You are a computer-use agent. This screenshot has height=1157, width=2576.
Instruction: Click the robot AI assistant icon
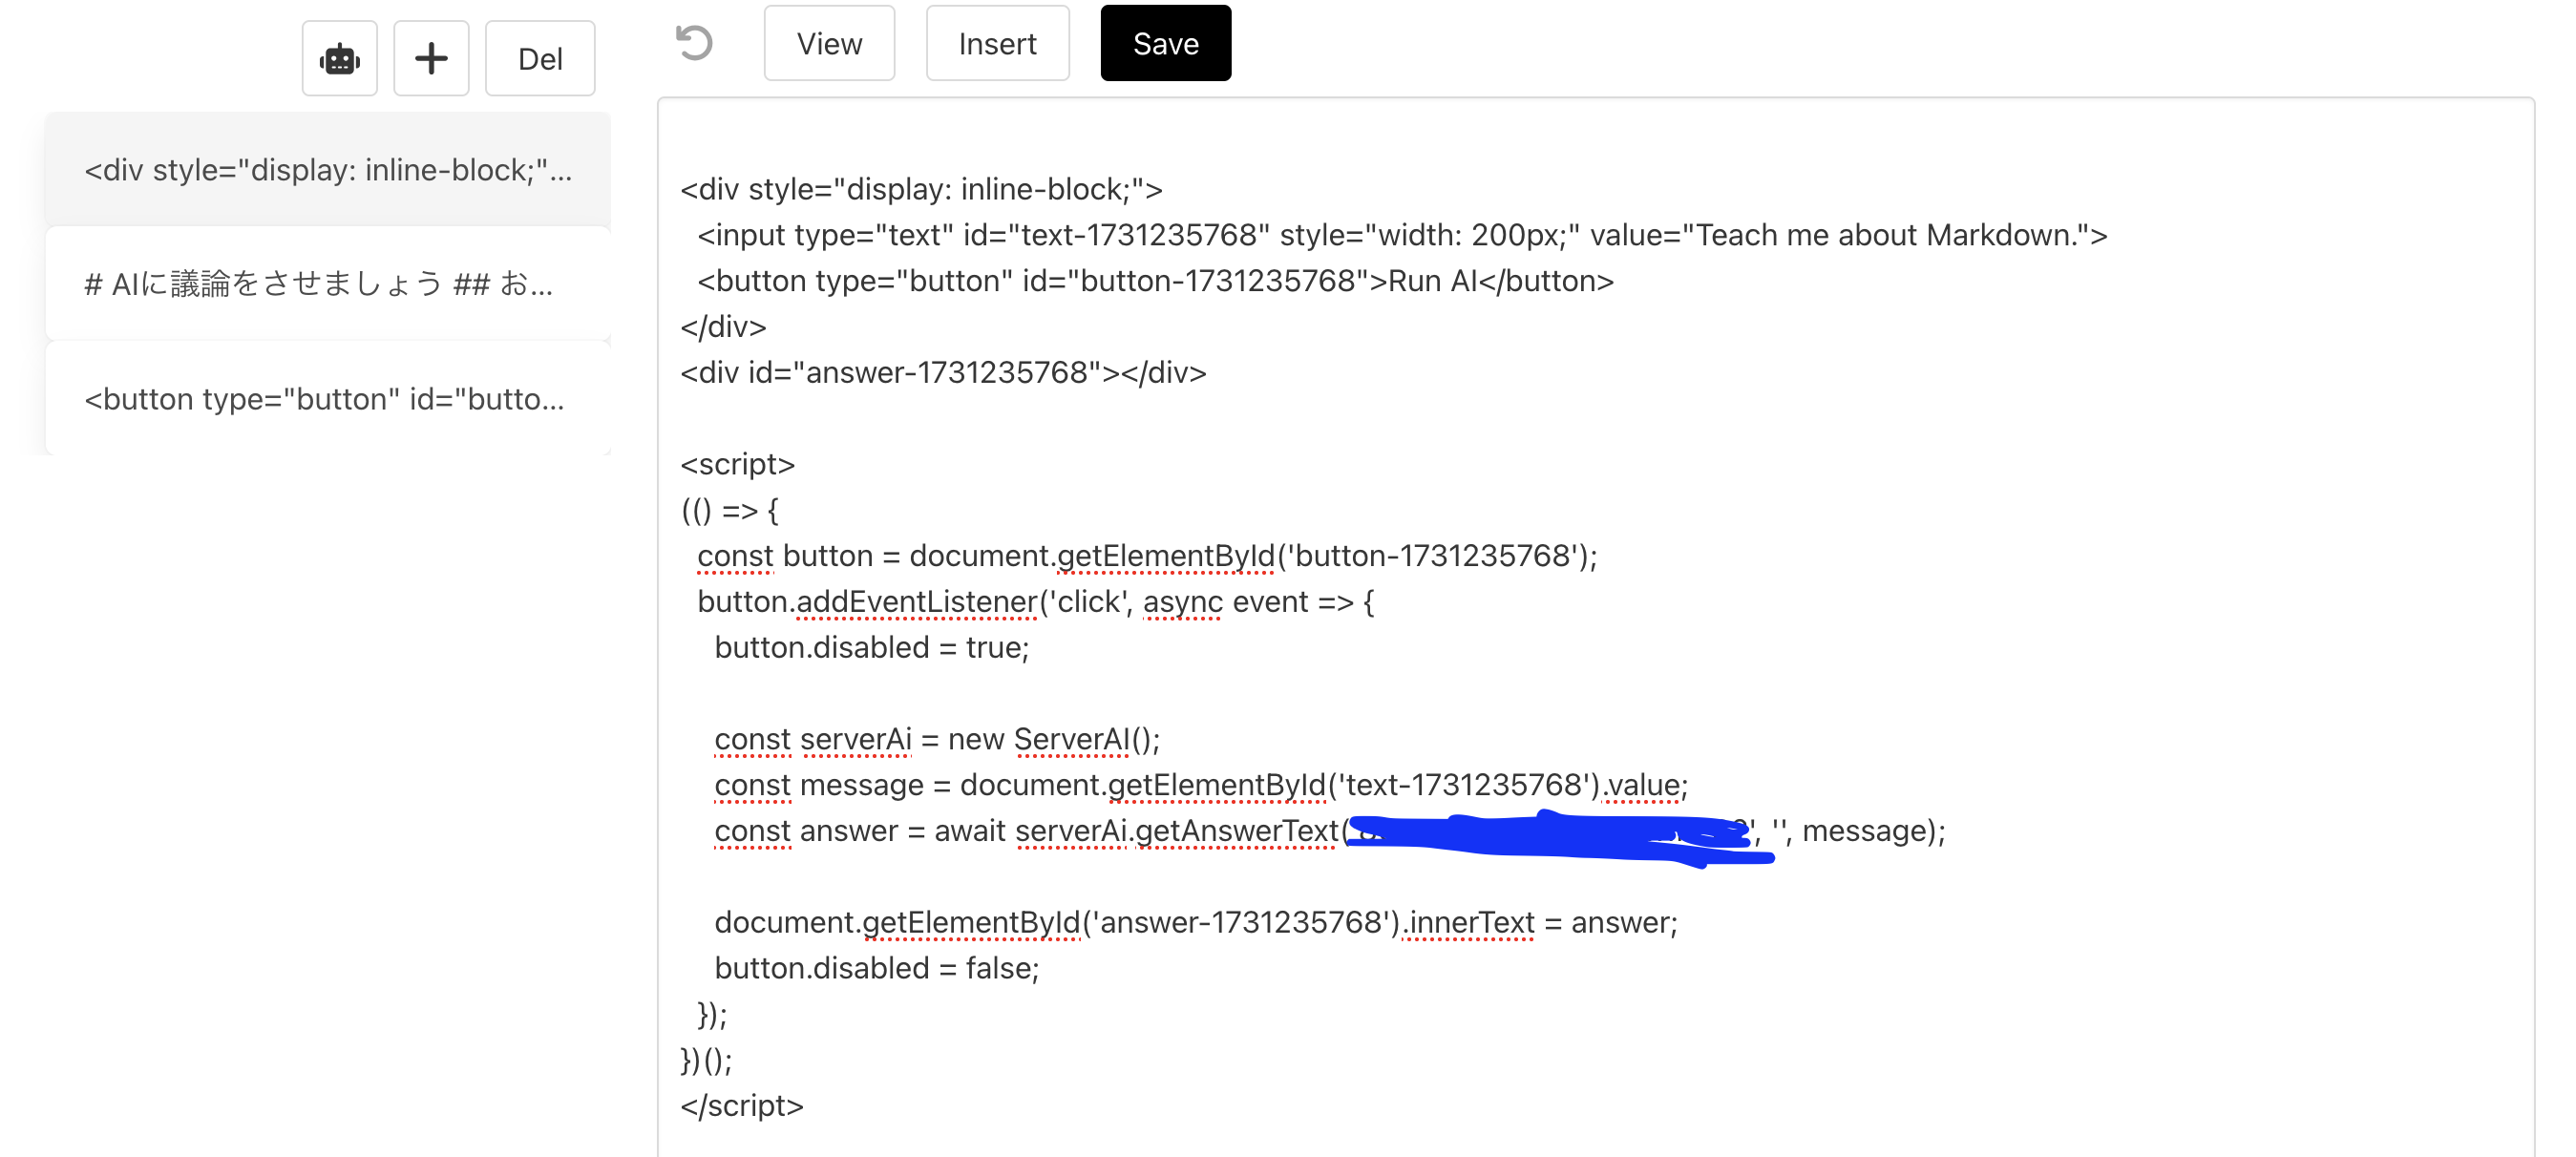pos(339,59)
